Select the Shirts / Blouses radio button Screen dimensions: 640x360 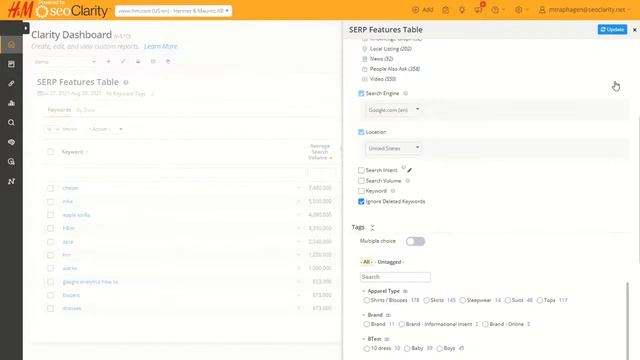[x=367, y=300]
